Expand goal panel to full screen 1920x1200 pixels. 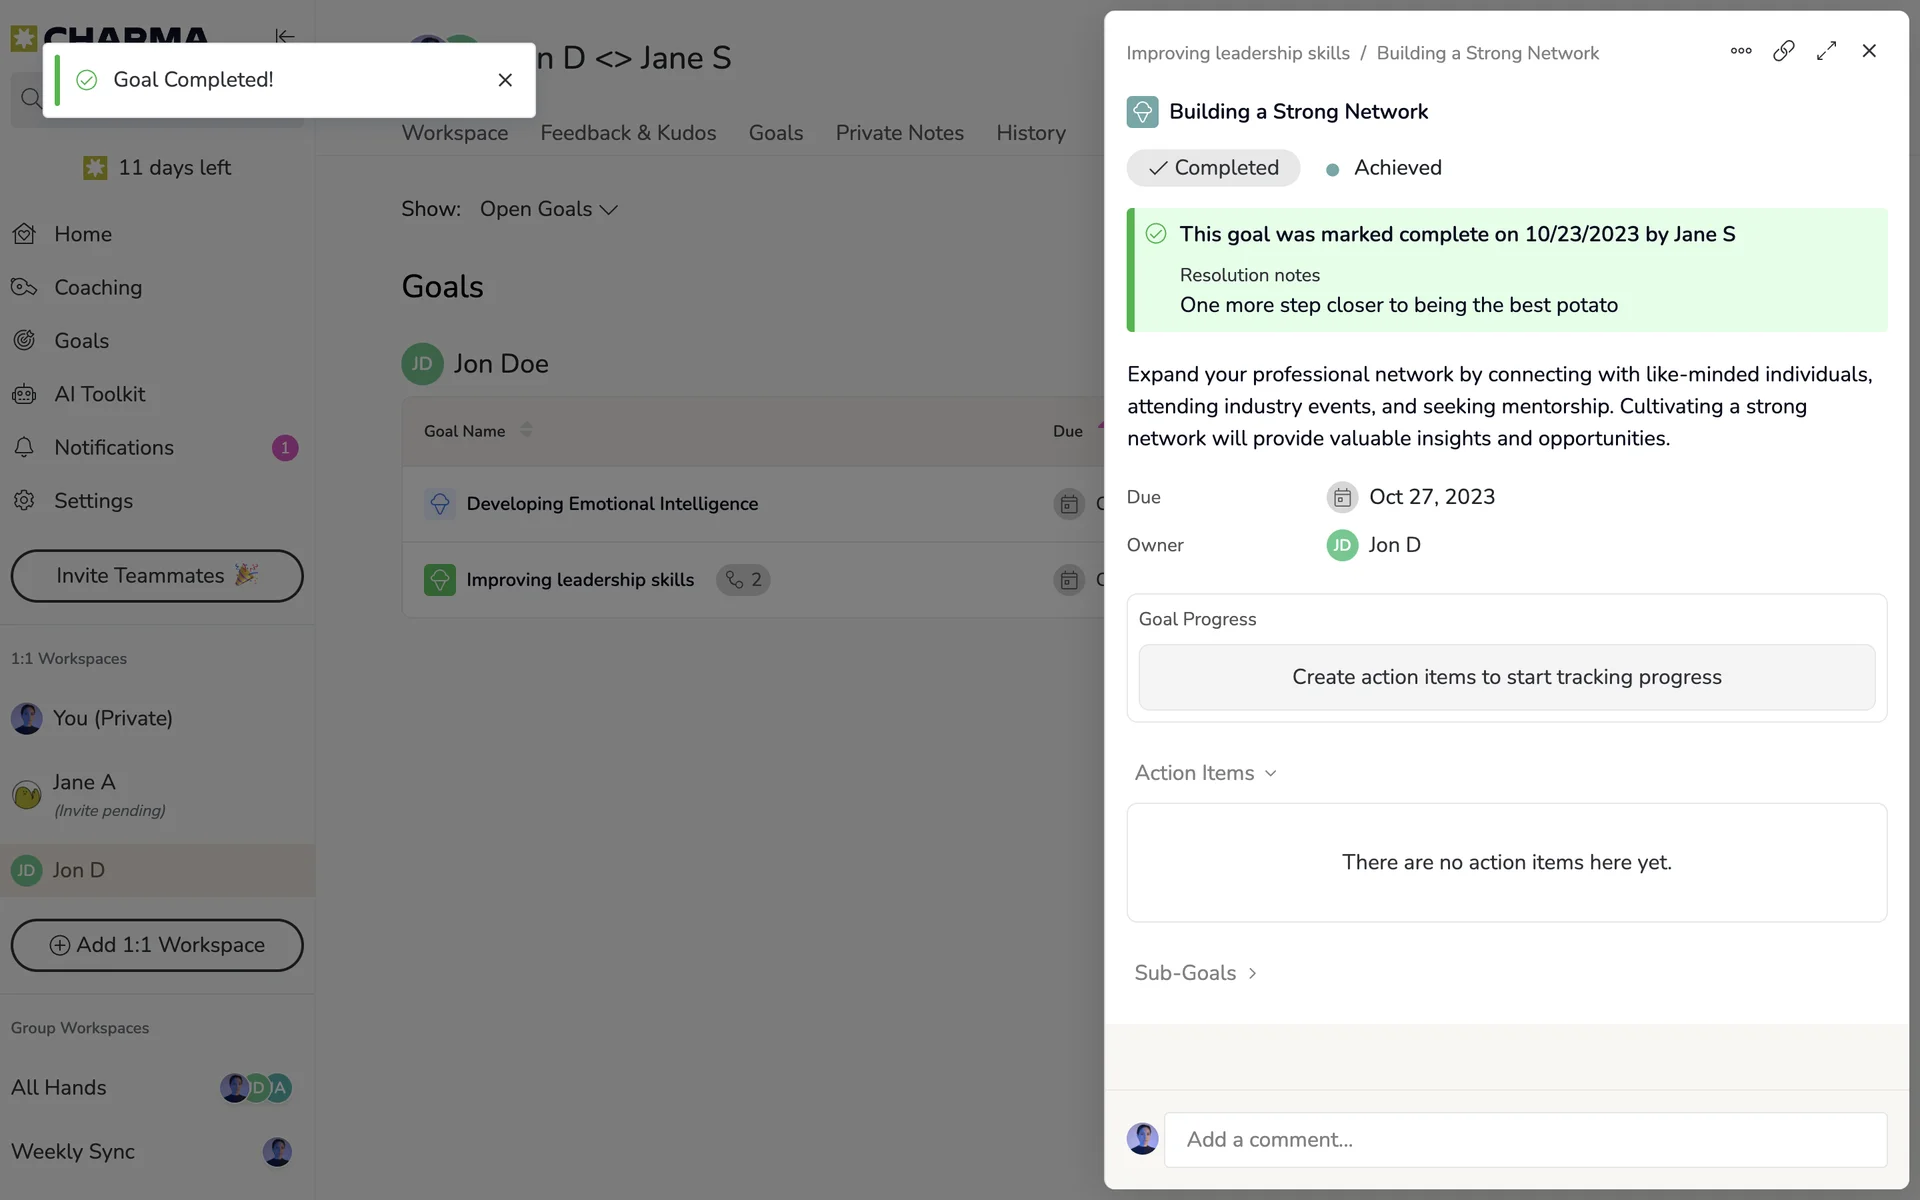point(1826,51)
